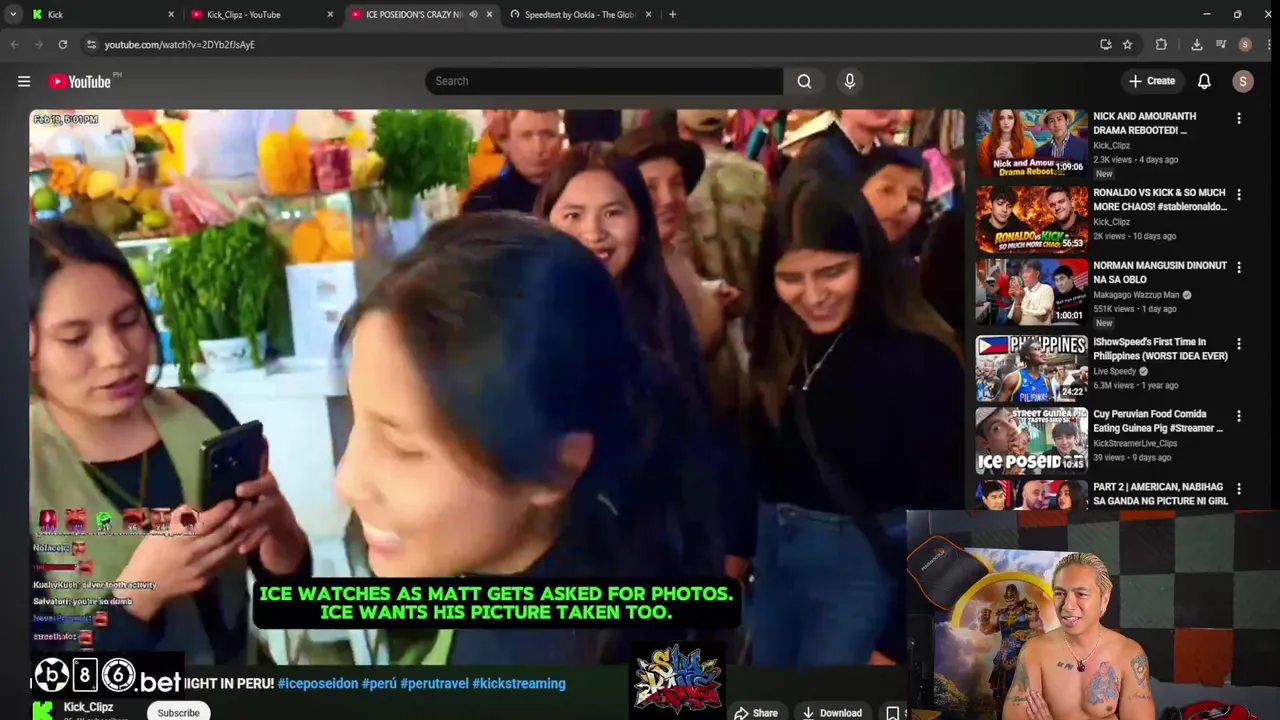The image size is (1280, 720).
Task: Open options for NICK AND AMOURANTH video
Action: (x=1239, y=119)
